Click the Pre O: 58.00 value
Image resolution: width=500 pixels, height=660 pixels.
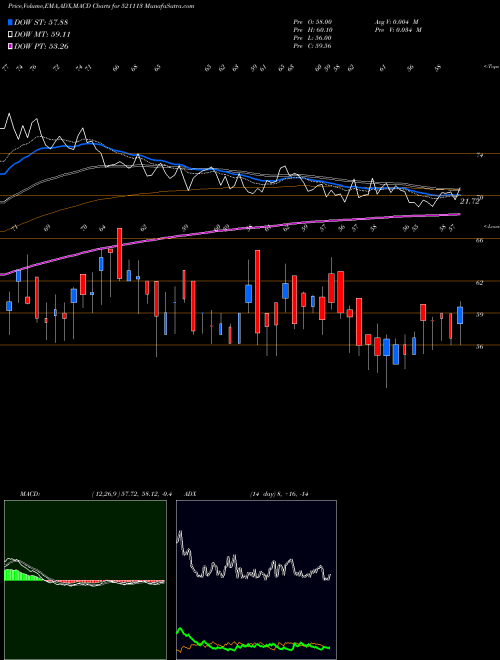click(313, 22)
